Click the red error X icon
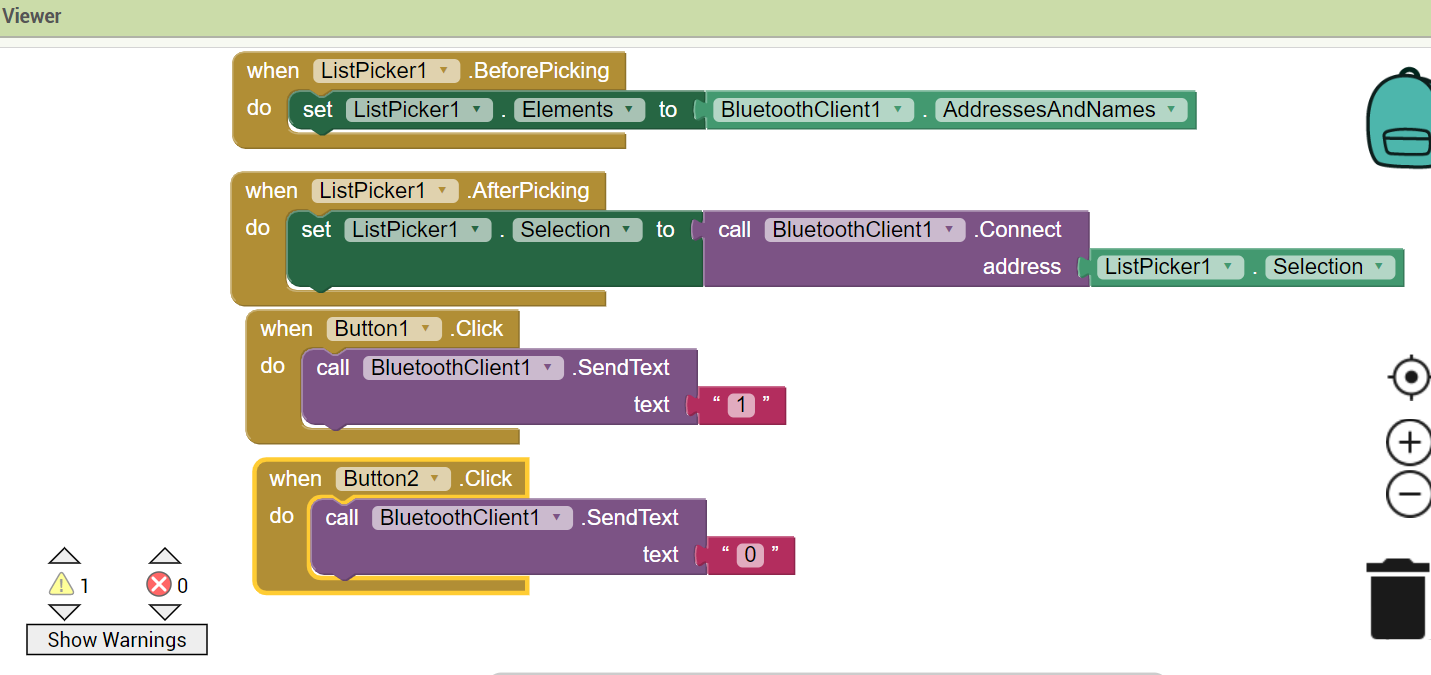The height and width of the screenshot is (675, 1431). pos(159,585)
